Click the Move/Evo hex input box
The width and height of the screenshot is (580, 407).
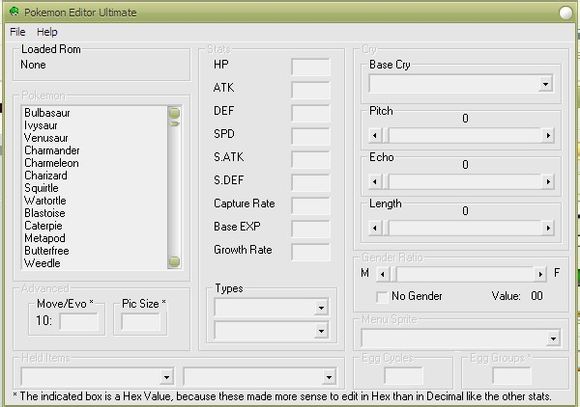[x=79, y=321]
